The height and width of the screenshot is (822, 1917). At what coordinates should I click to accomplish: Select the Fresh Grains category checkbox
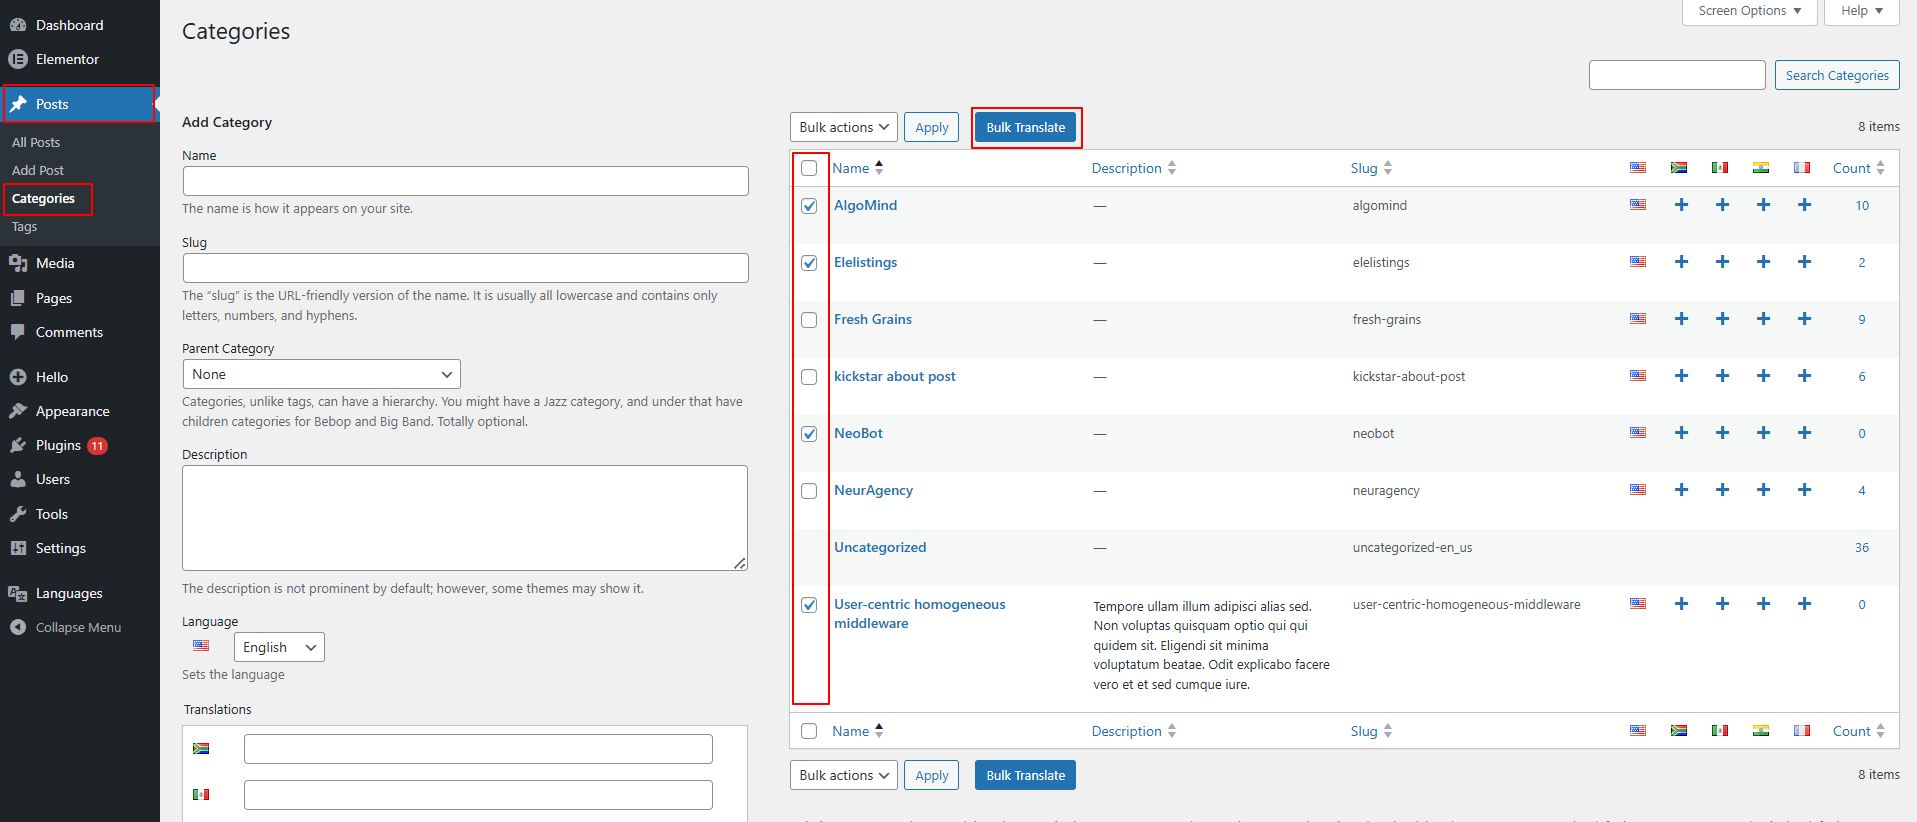tap(809, 320)
